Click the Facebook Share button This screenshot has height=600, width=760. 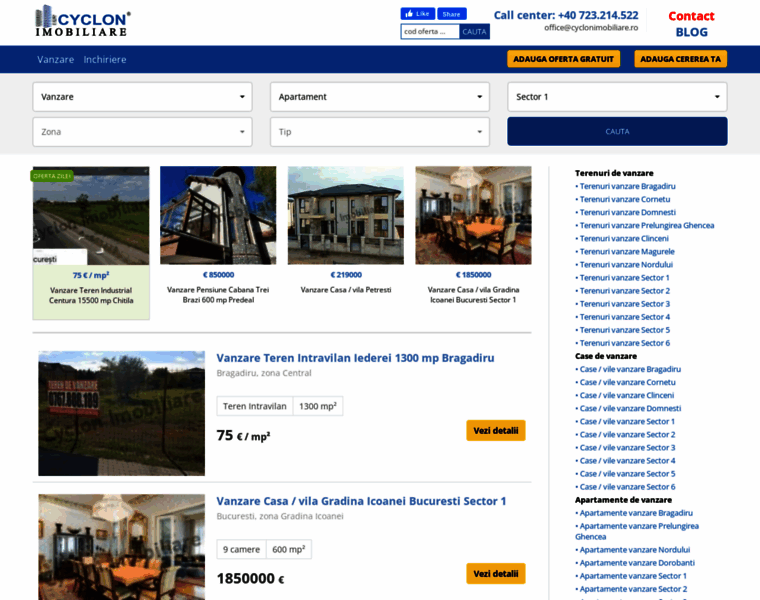pos(452,14)
